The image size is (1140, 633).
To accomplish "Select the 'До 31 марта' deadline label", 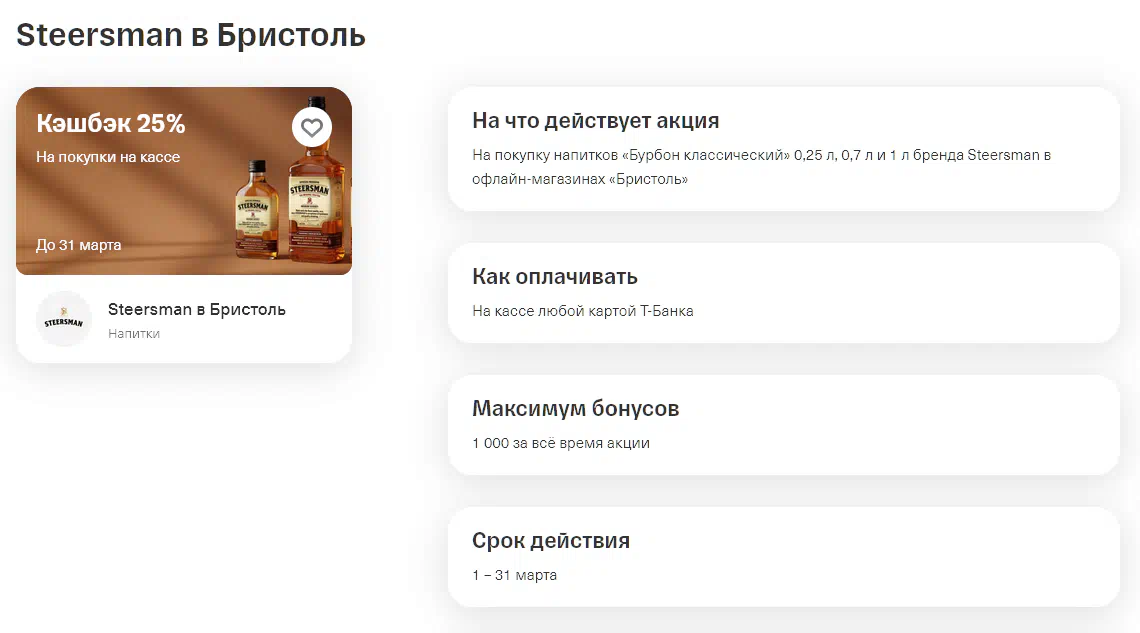I will tap(79, 245).
